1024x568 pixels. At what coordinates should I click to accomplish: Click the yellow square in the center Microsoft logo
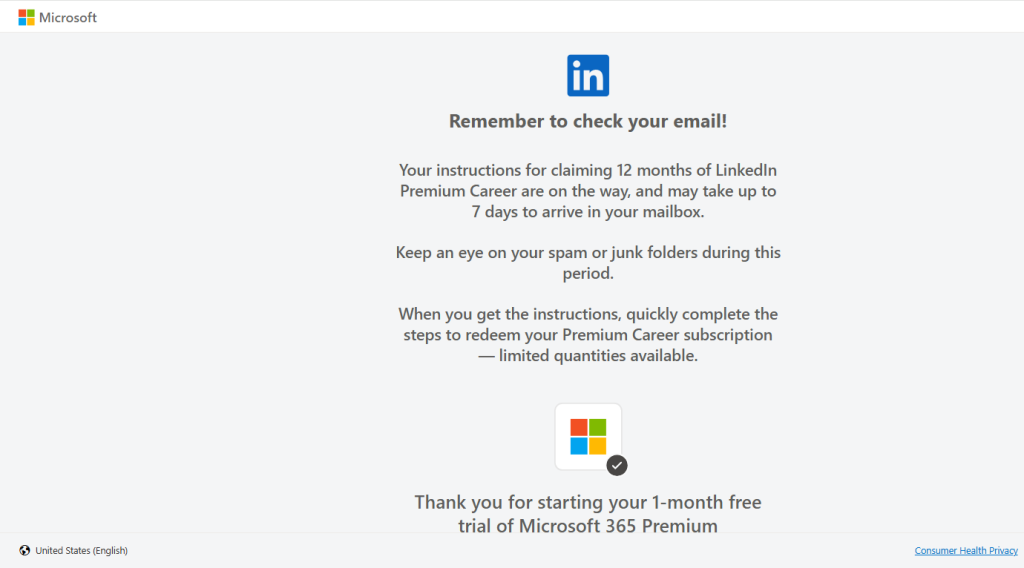click(x=597, y=446)
